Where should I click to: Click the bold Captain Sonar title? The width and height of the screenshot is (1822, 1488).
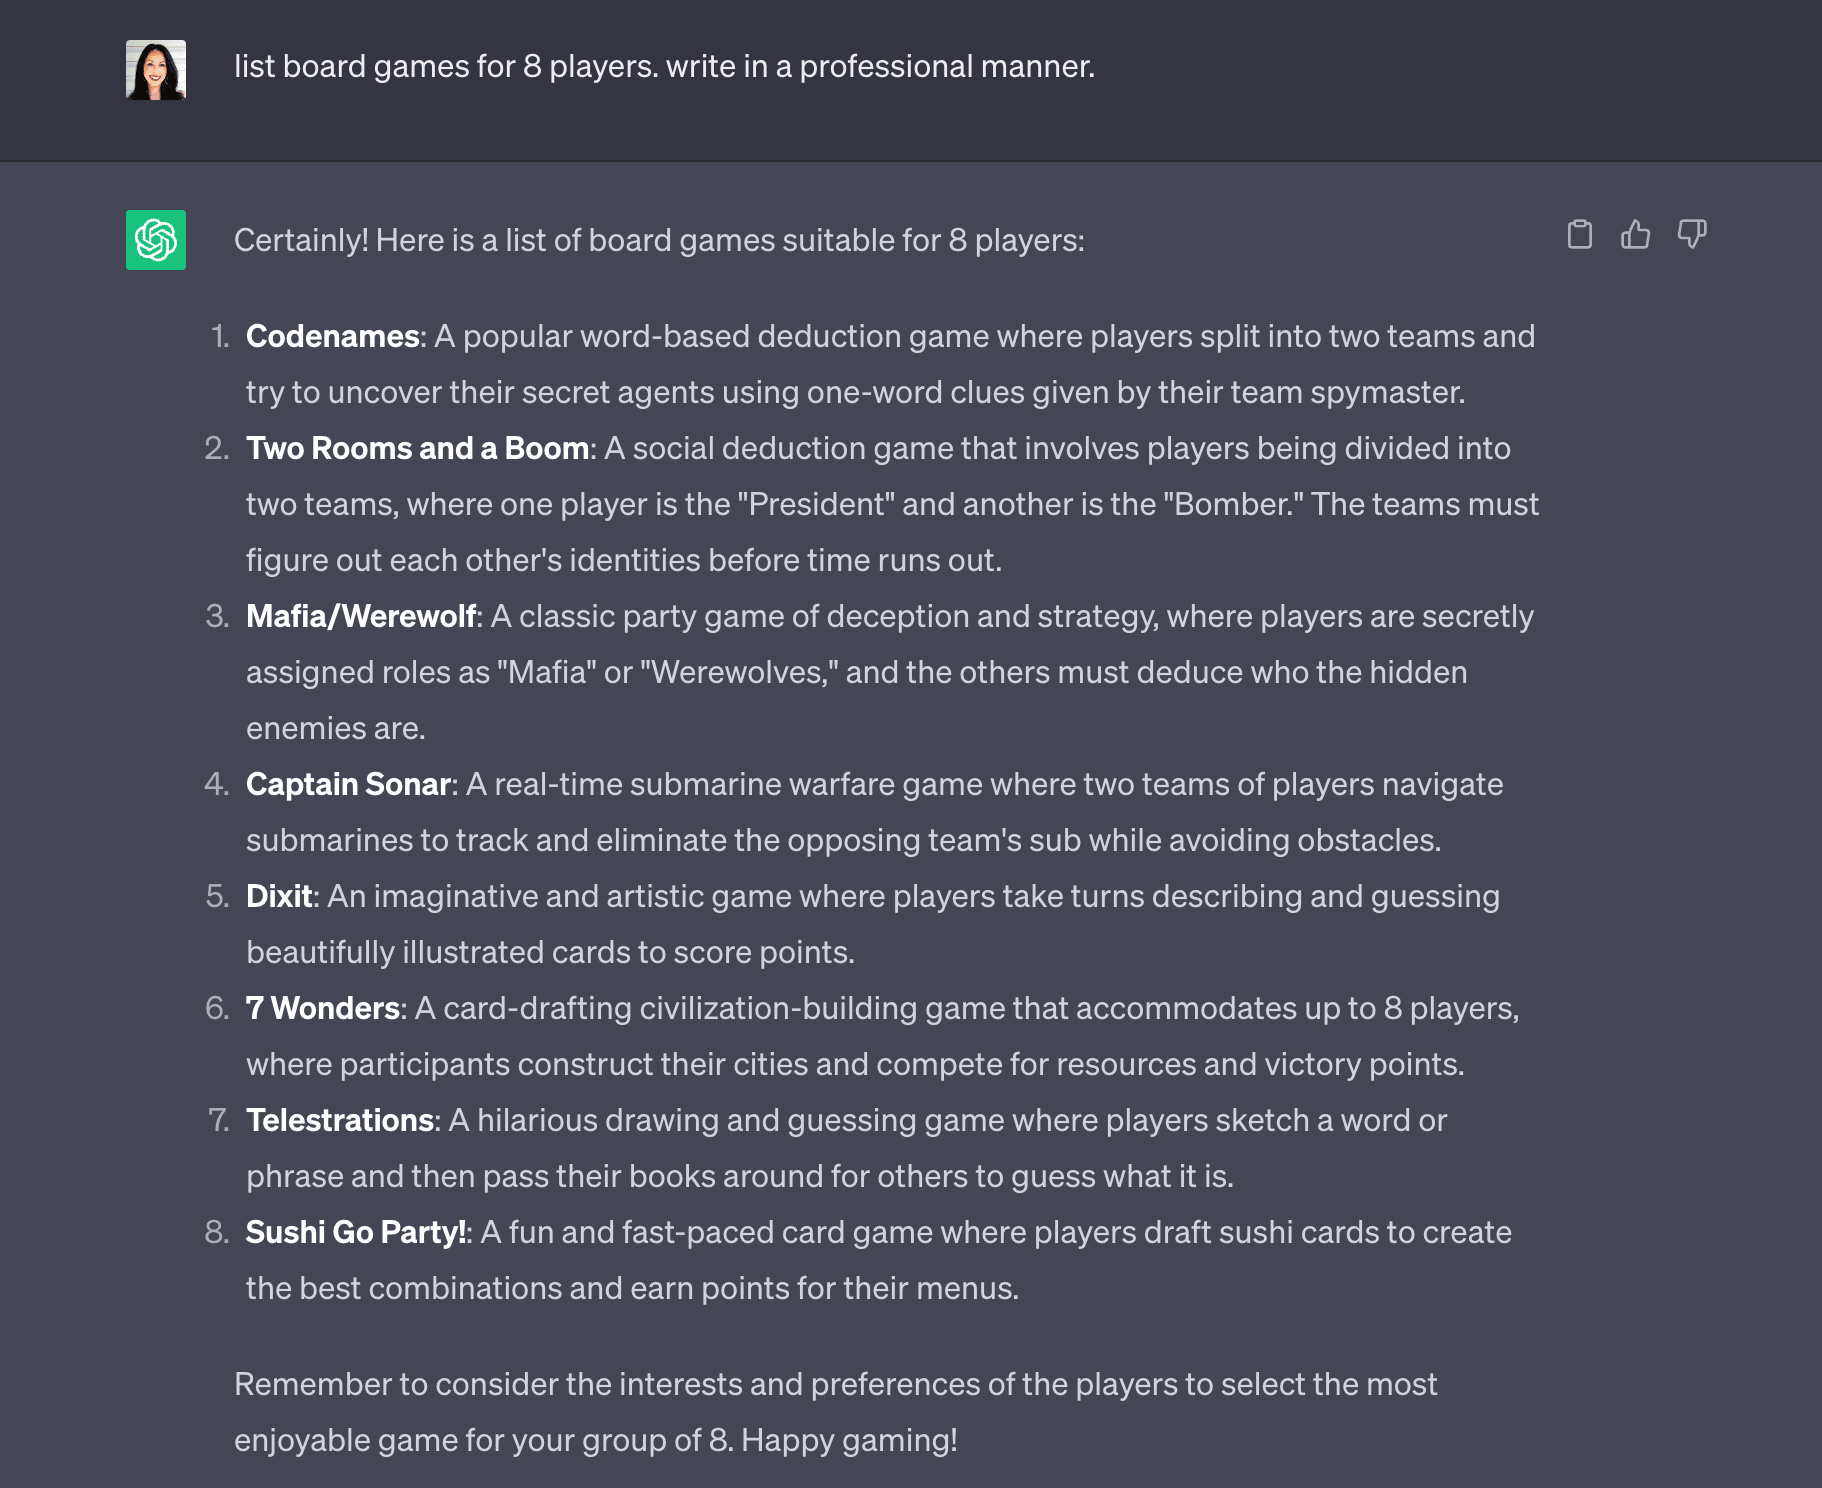(348, 784)
